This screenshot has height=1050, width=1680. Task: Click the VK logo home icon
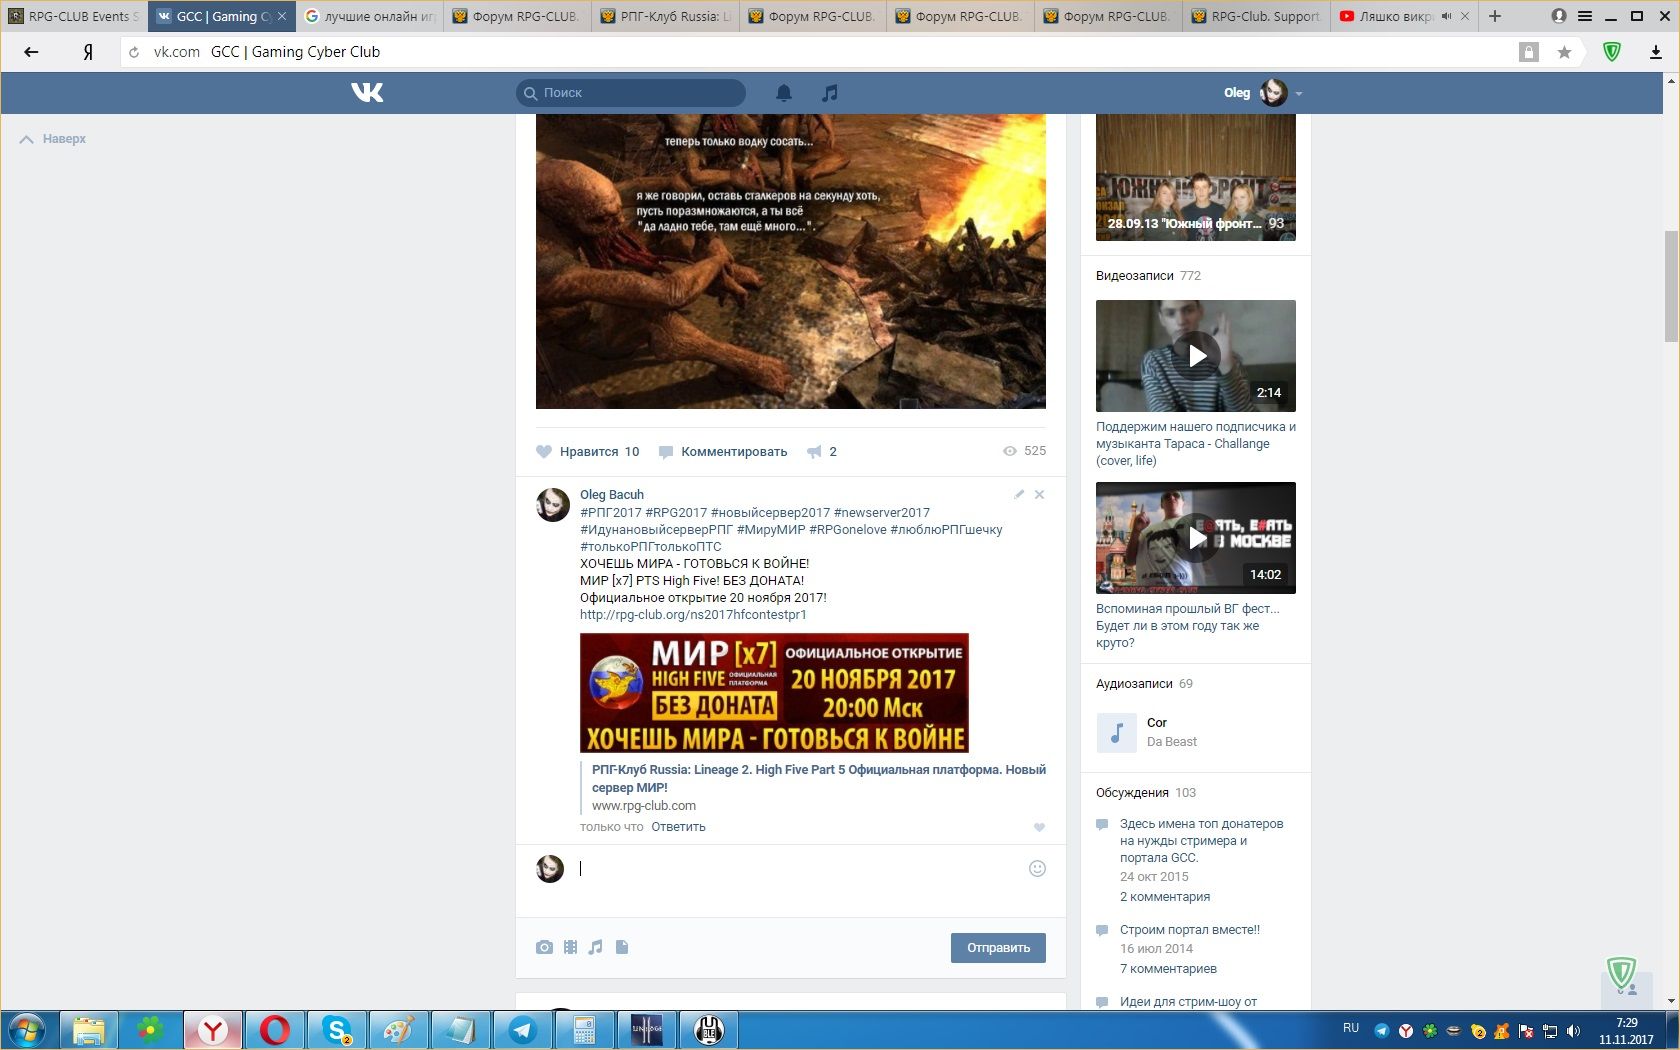point(367,93)
